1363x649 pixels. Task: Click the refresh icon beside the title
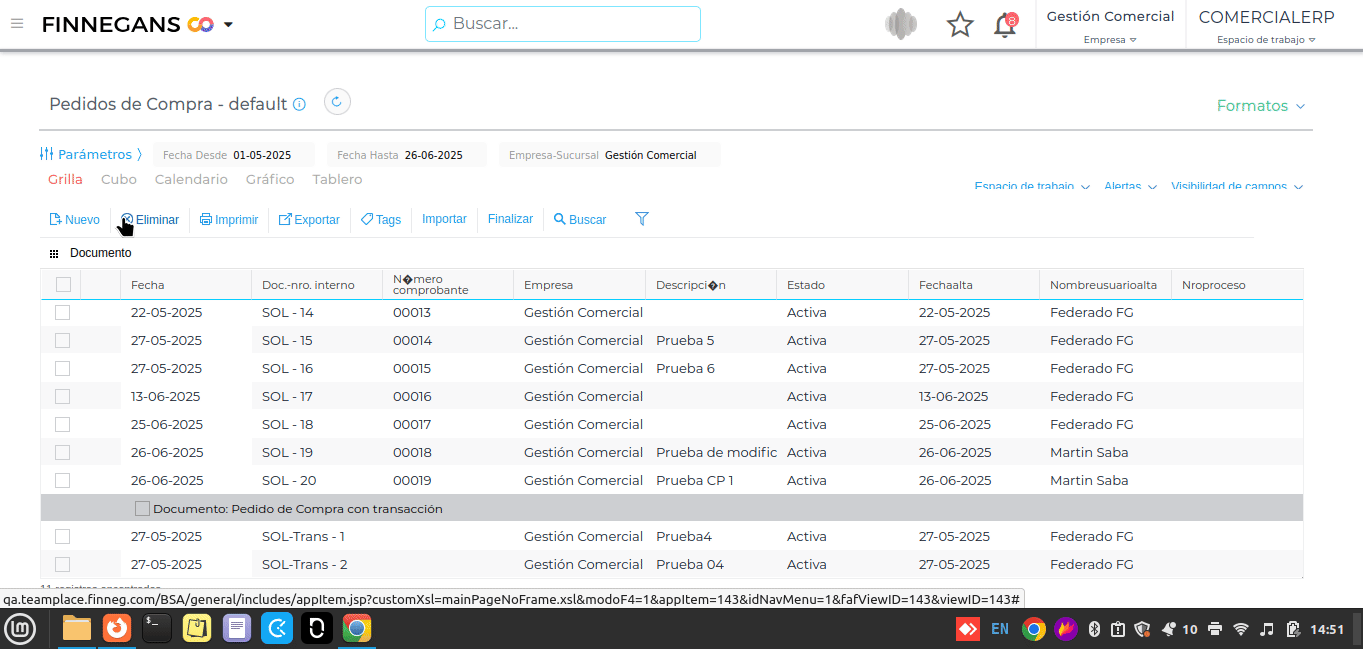337,102
